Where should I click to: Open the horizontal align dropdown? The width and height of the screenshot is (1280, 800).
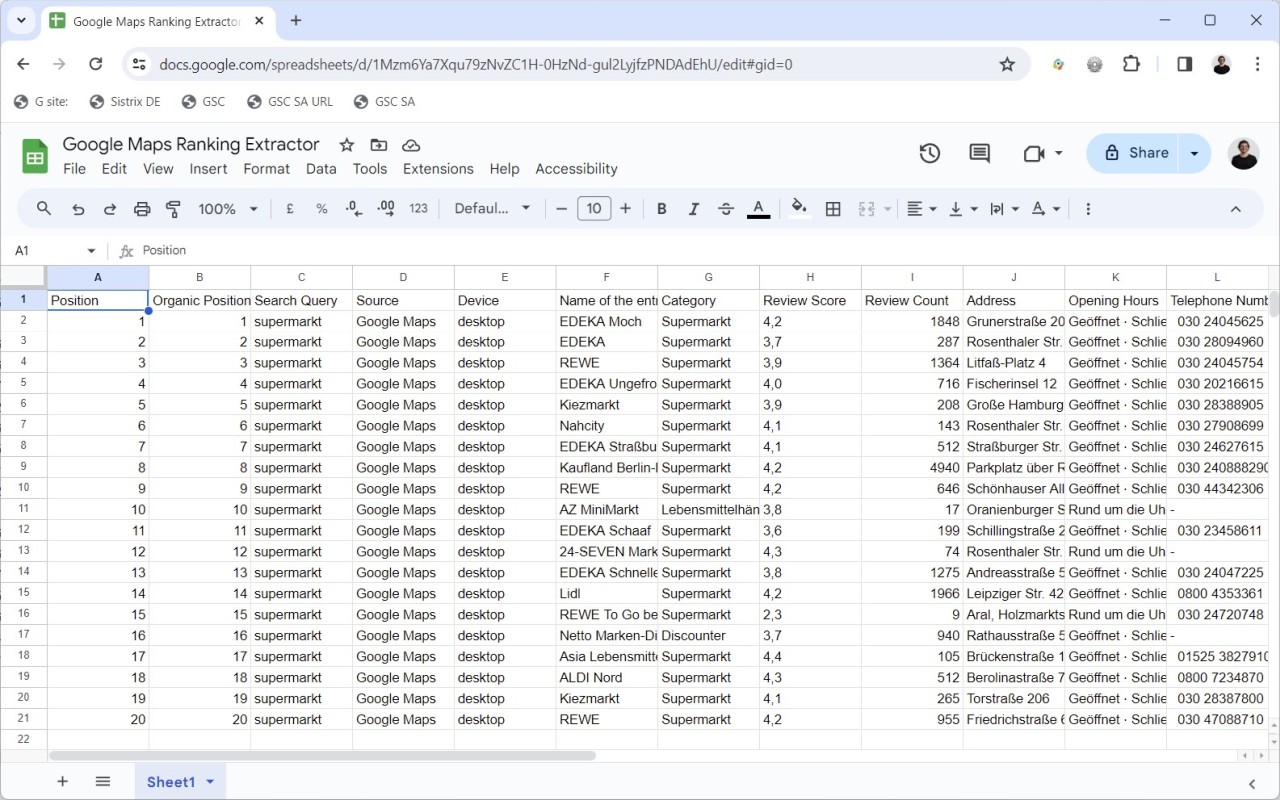coord(918,209)
